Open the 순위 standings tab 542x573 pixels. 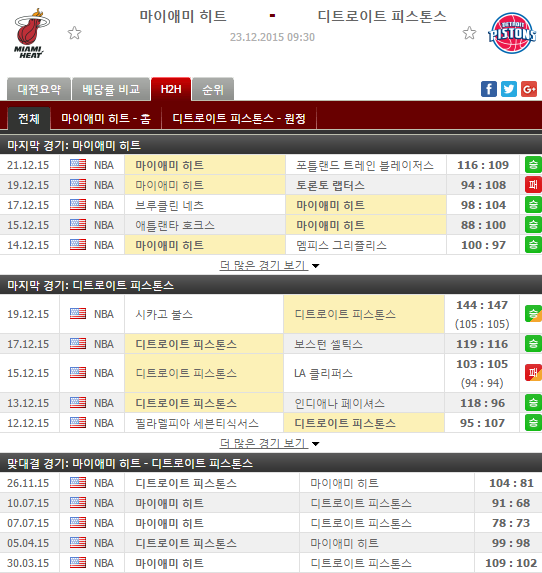pos(213,89)
